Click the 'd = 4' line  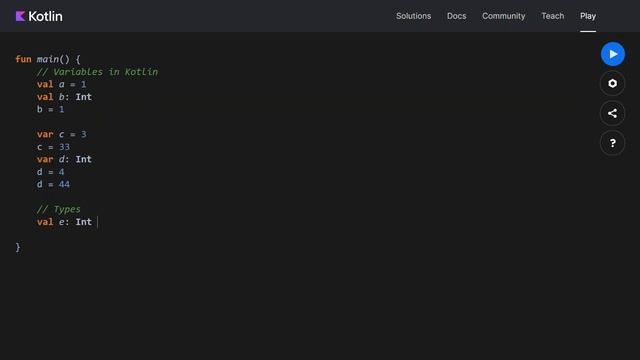point(51,172)
